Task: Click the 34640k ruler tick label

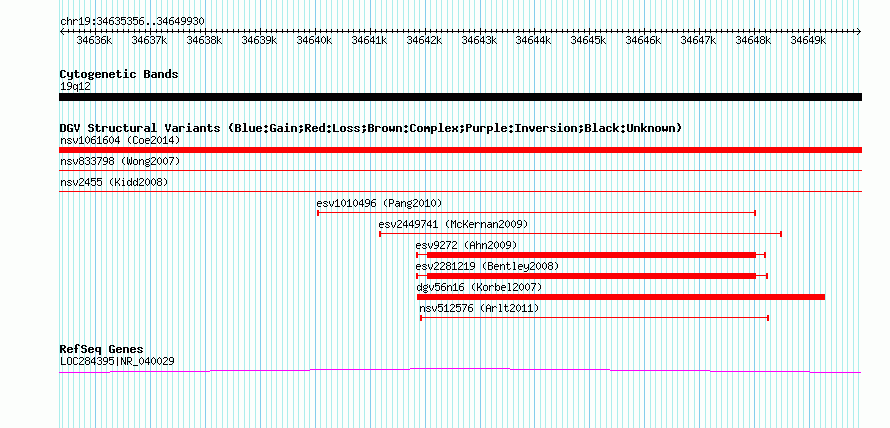Action: tap(313, 40)
